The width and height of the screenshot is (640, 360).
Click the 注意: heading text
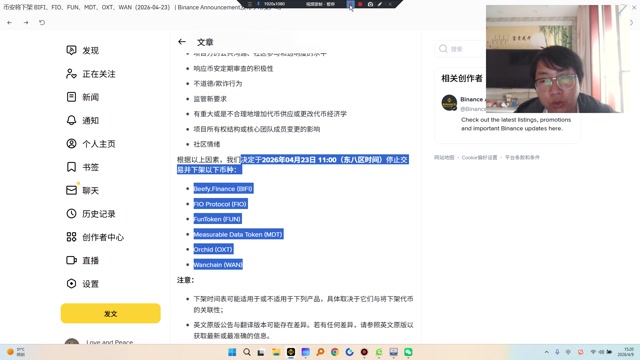[x=185, y=280]
